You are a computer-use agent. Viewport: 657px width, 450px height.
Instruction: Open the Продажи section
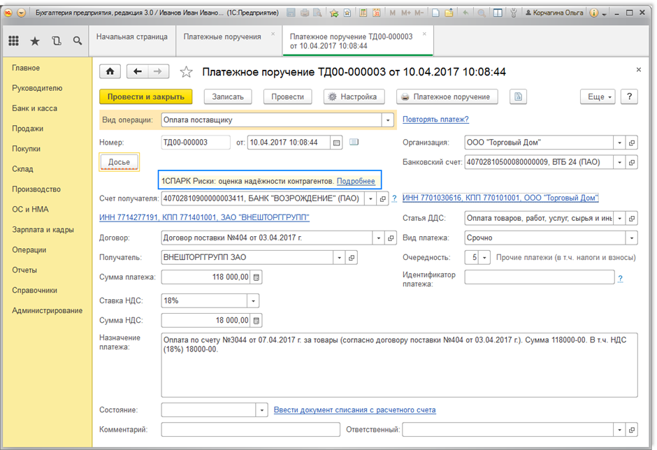pos(28,129)
